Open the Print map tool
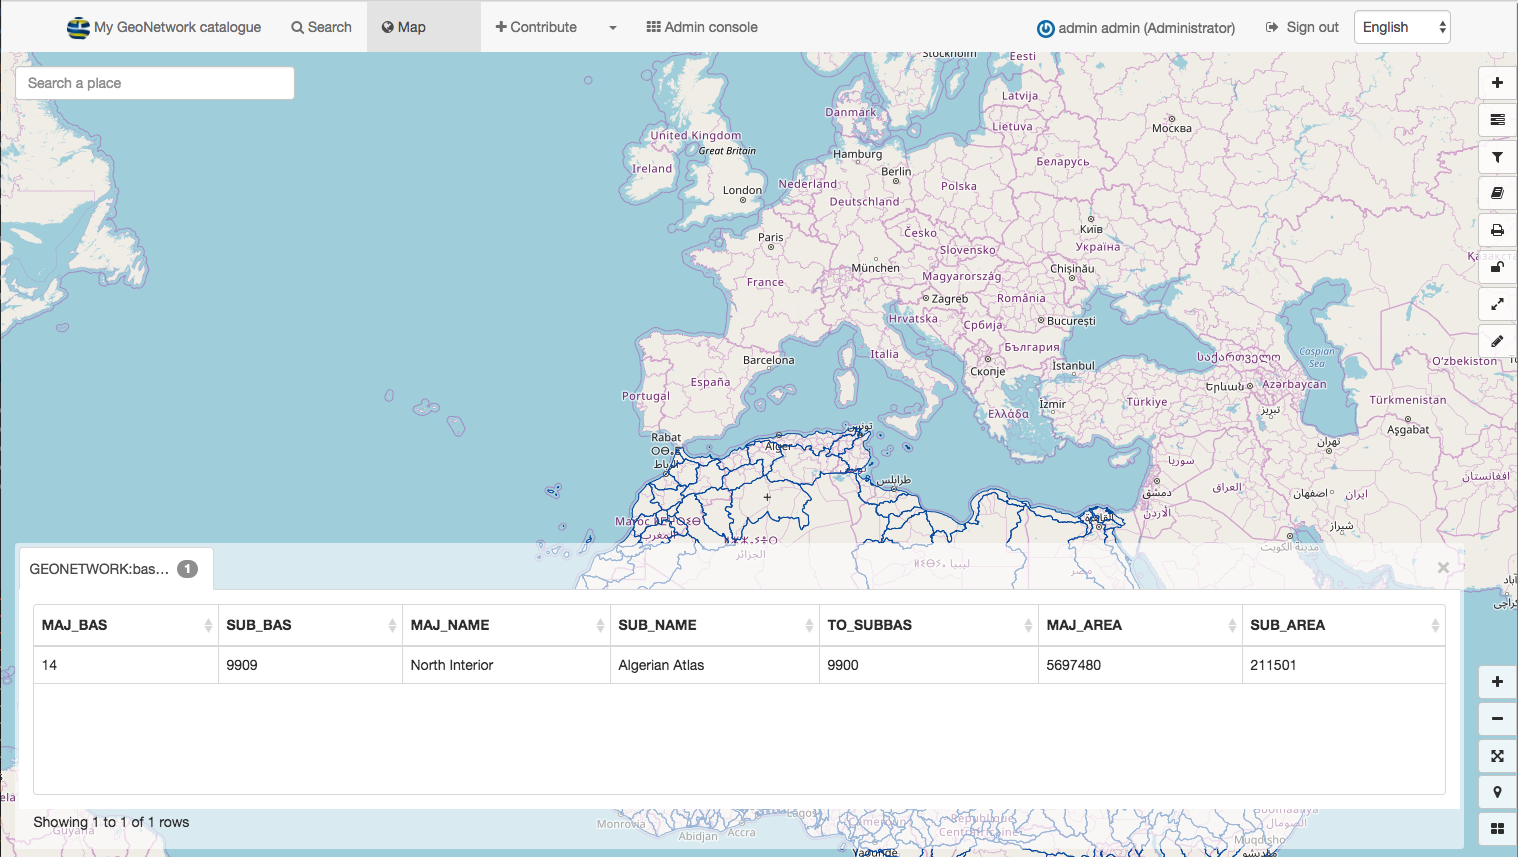This screenshot has width=1518, height=857. [x=1497, y=230]
